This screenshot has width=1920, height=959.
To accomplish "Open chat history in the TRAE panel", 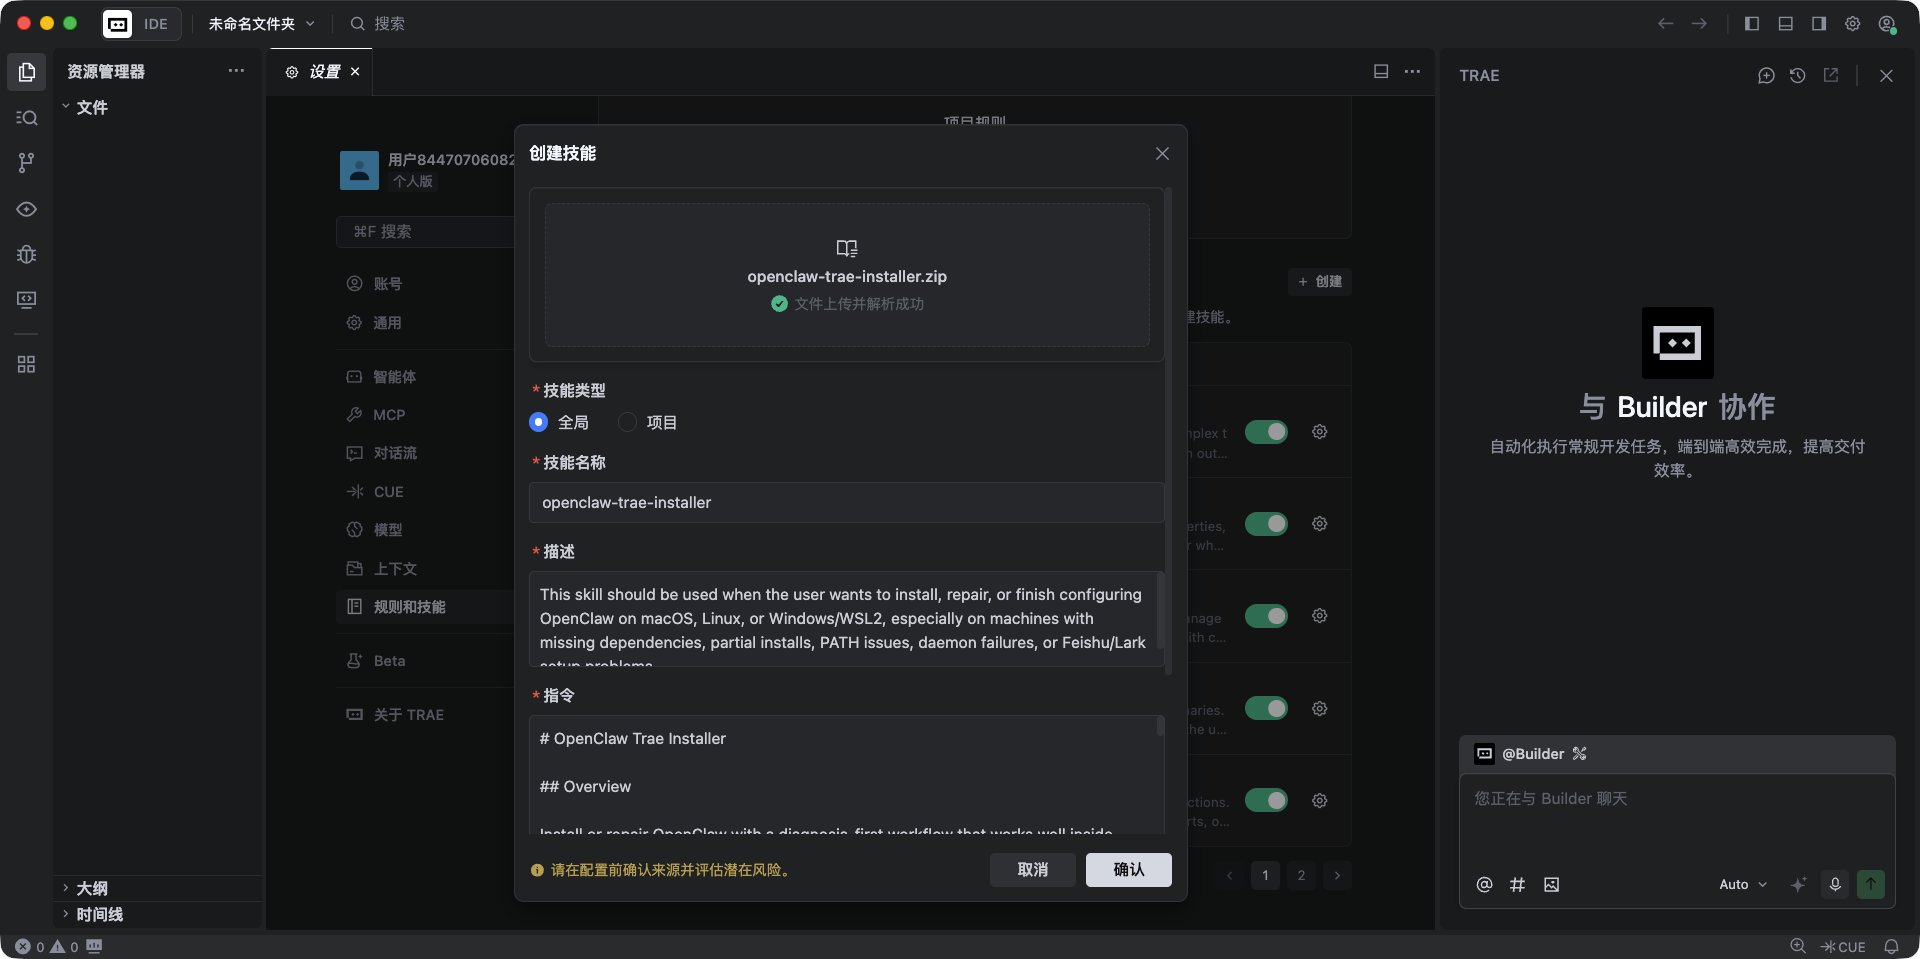I will [1798, 76].
